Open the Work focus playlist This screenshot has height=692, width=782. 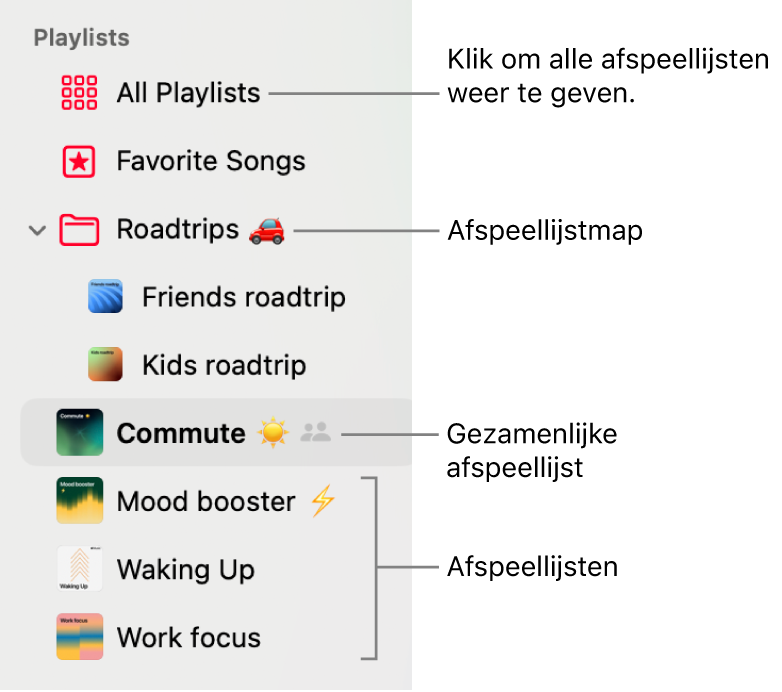(189, 638)
